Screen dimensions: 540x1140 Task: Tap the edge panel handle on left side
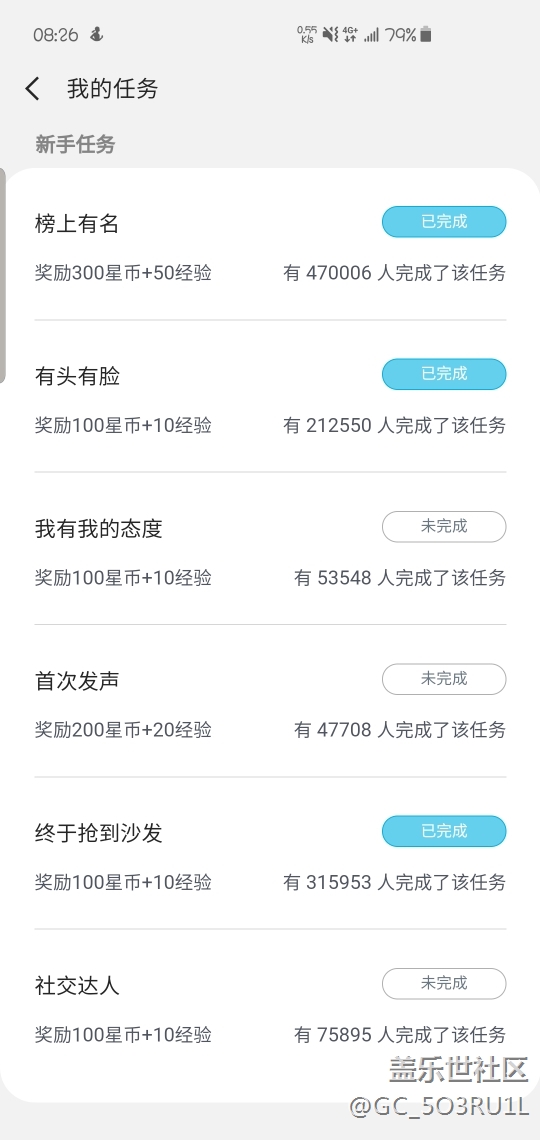(3, 275)
